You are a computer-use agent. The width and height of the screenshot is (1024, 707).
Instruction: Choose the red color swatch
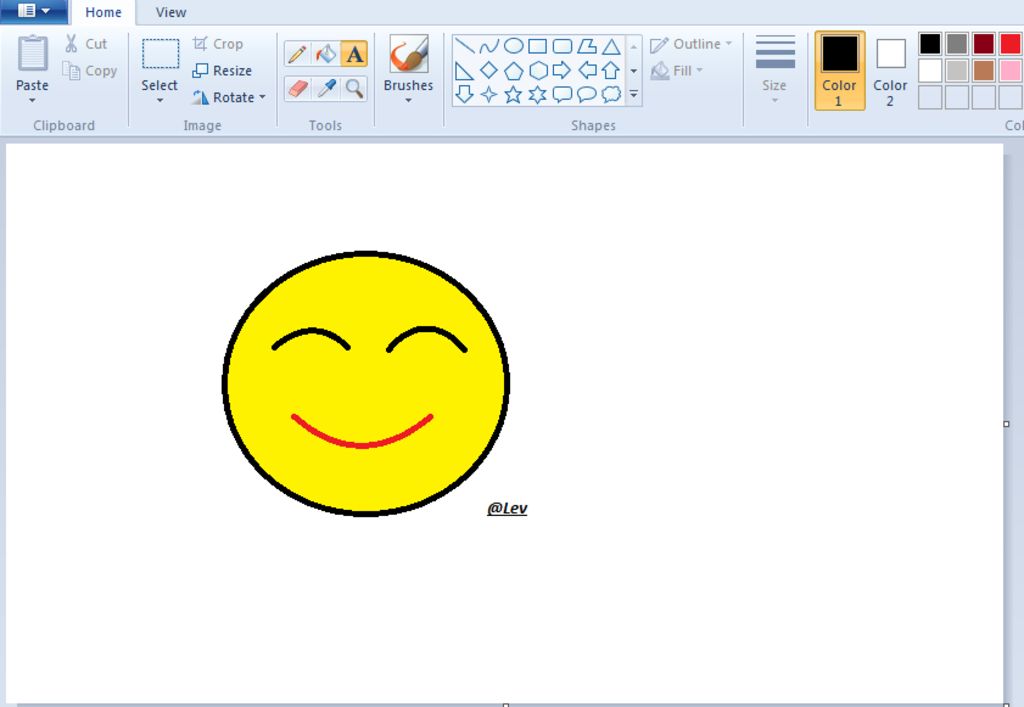click(x=1010, y=44)
